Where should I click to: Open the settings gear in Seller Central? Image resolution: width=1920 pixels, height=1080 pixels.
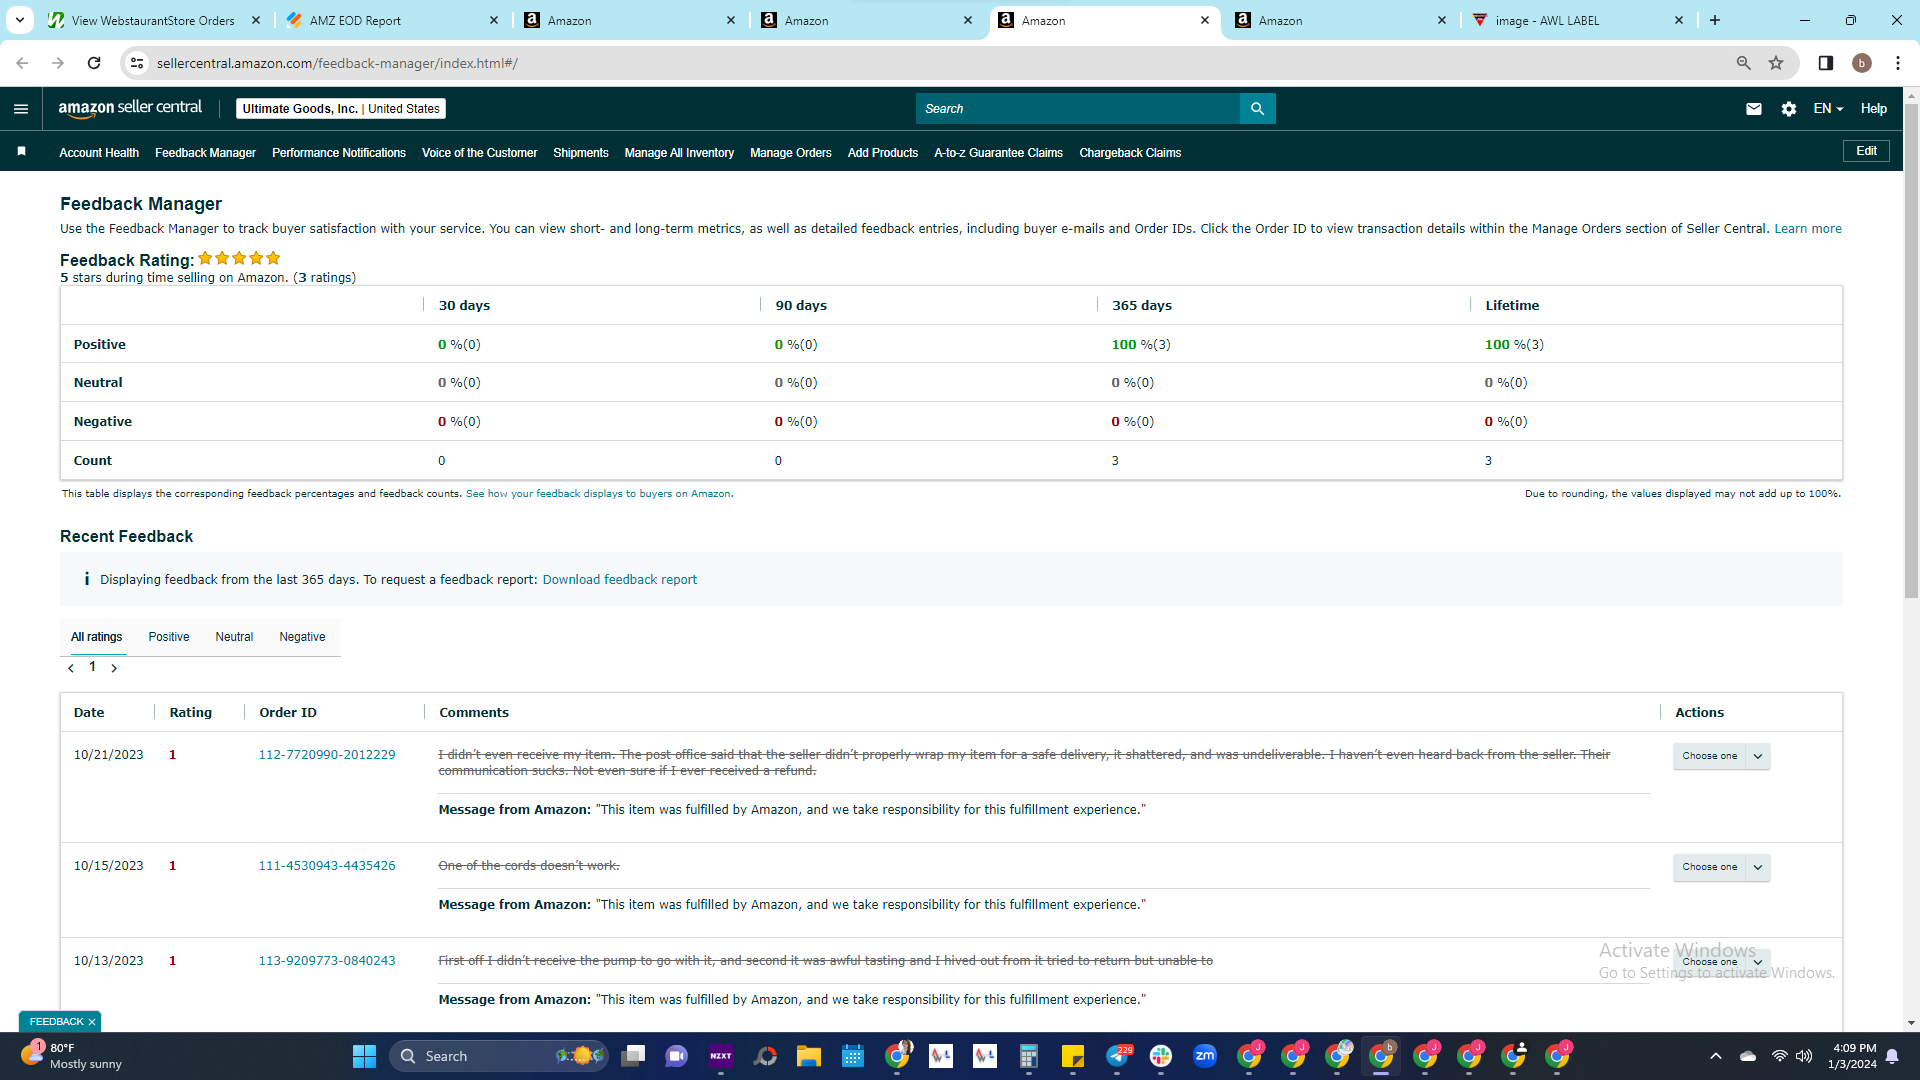click(1789, 109)
